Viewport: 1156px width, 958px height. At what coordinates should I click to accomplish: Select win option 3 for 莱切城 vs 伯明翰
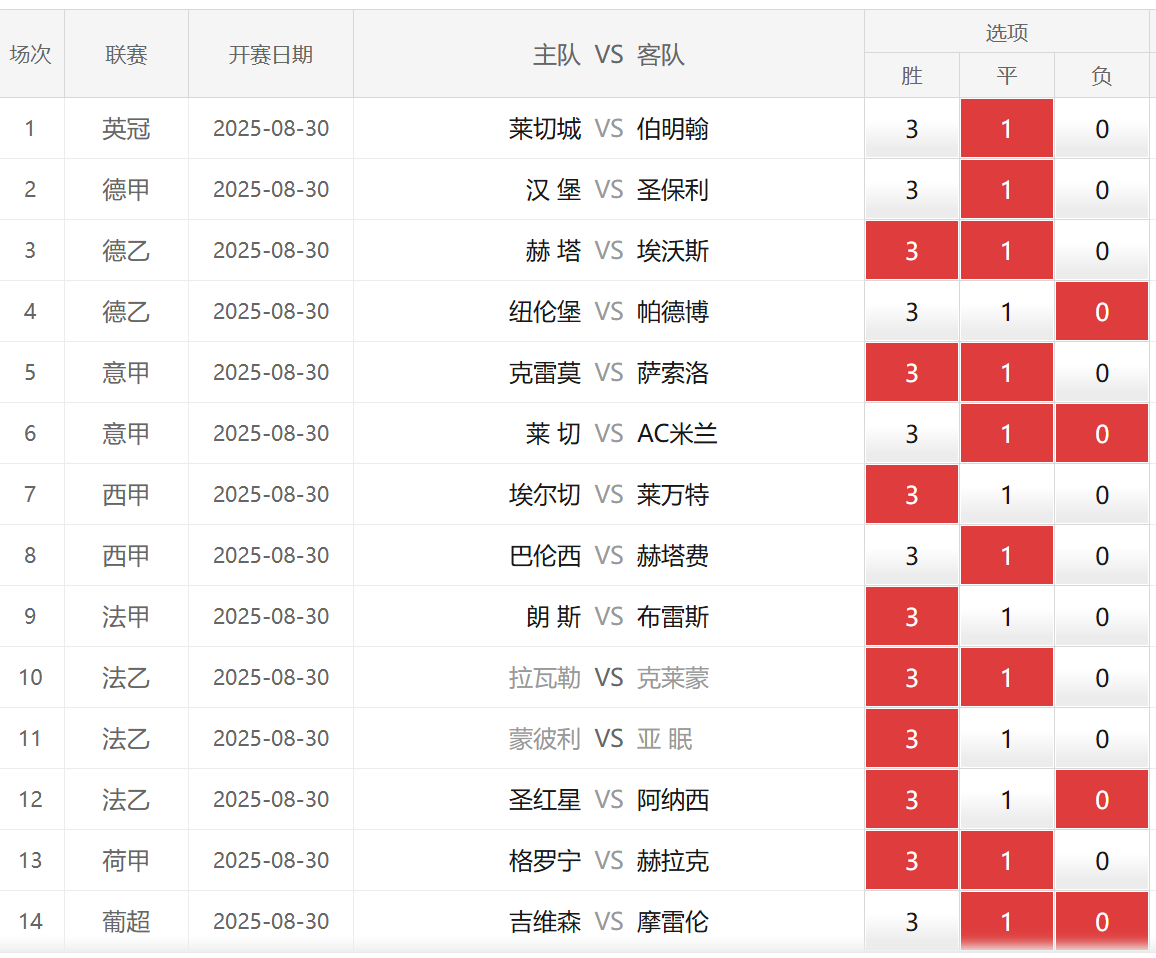tap(912, 128)
